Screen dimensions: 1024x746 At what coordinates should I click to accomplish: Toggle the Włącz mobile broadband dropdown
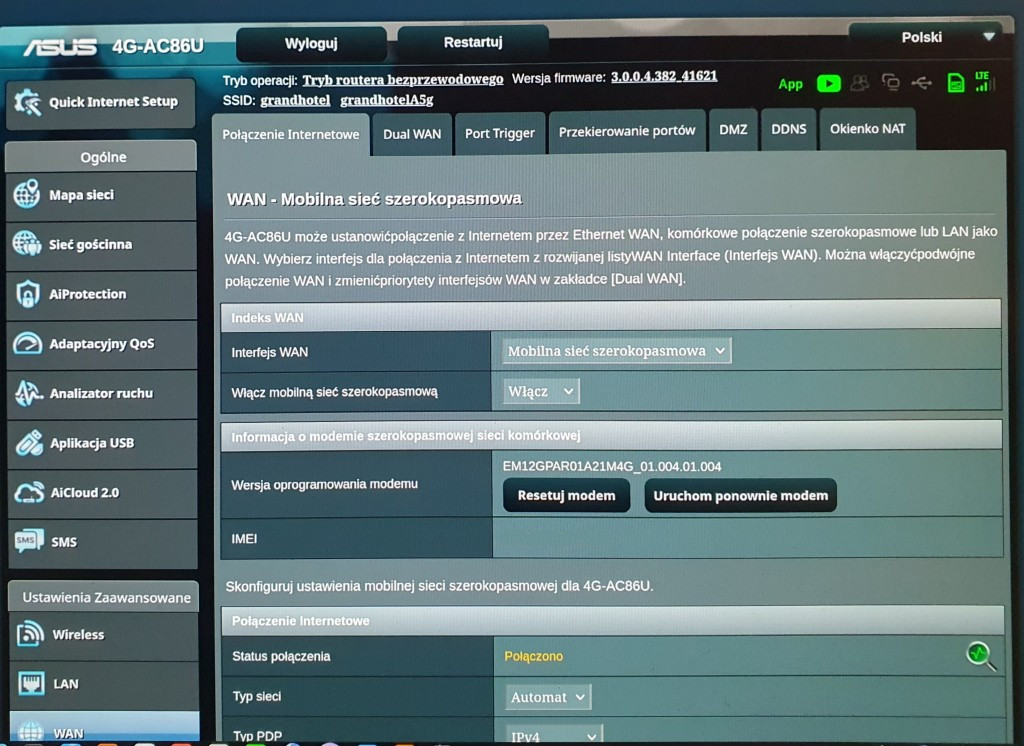coord(541,391)
